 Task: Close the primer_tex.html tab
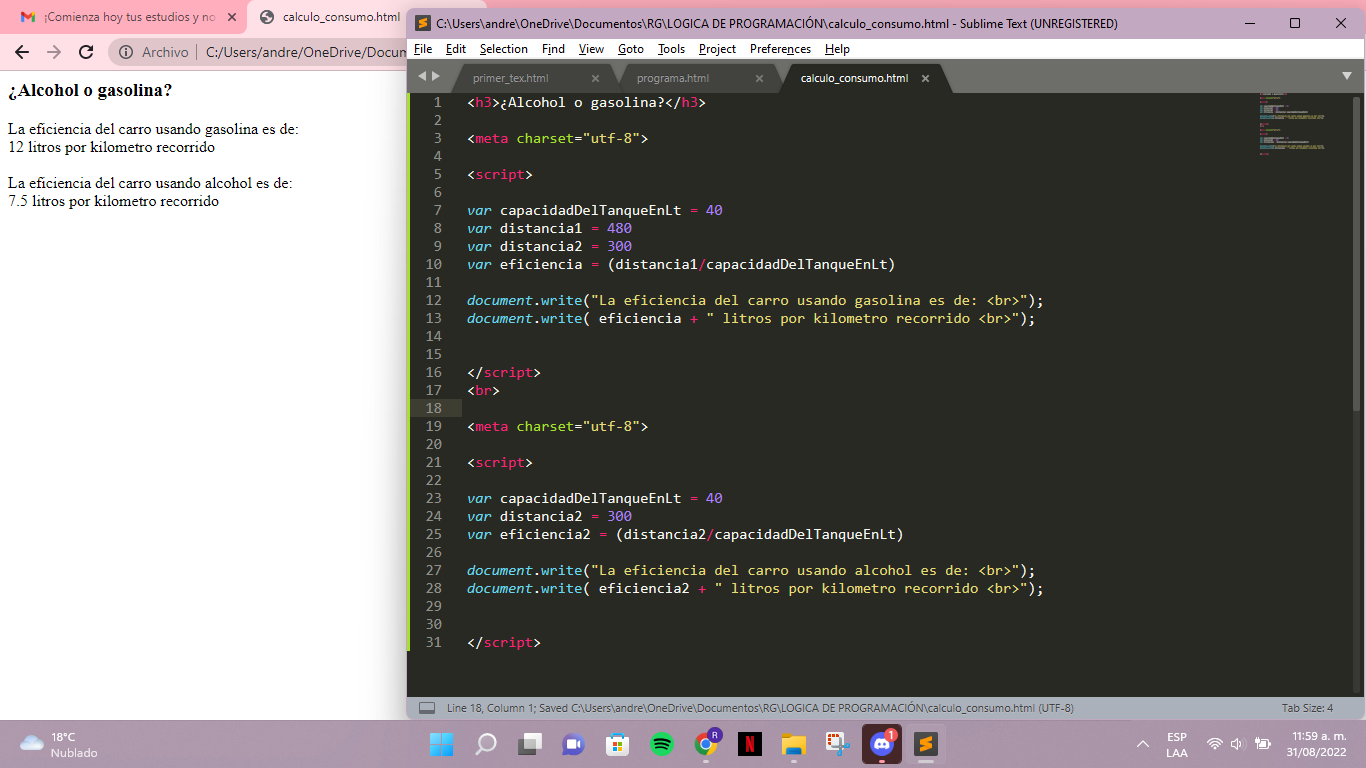(595, 78)
